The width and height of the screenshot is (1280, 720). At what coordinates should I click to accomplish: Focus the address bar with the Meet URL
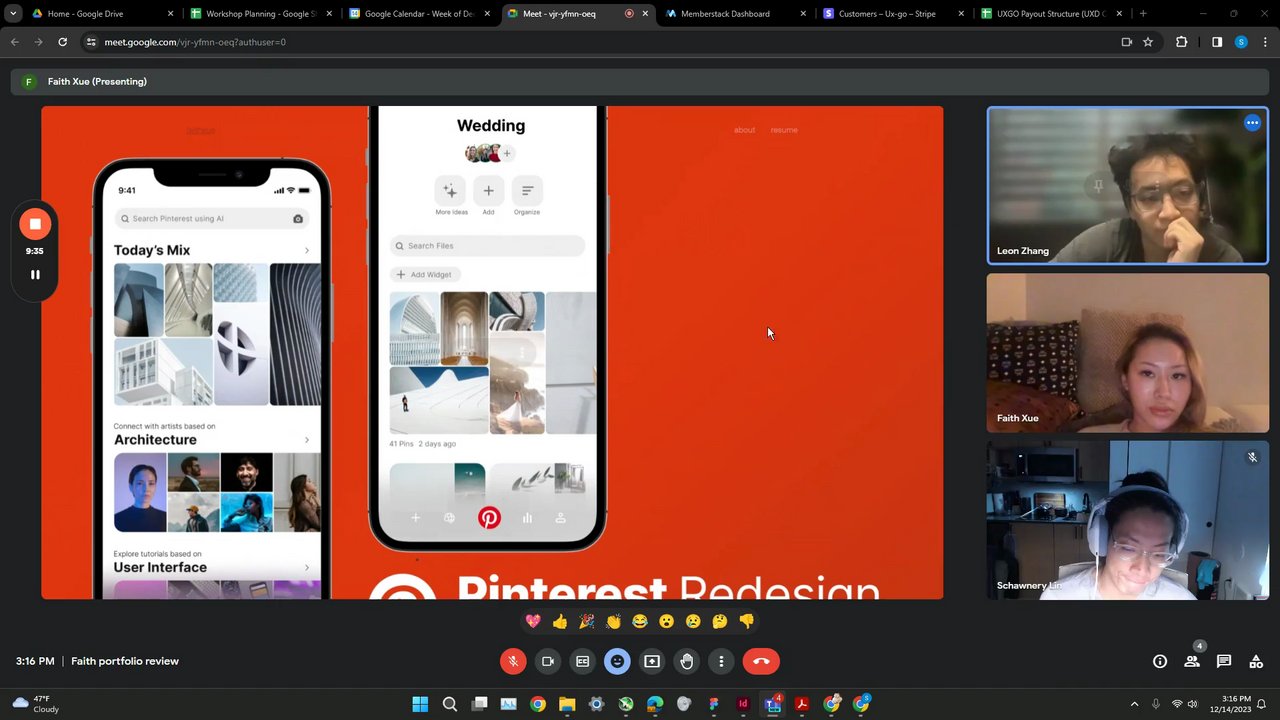pyautogui.click(x=600, y=42)
